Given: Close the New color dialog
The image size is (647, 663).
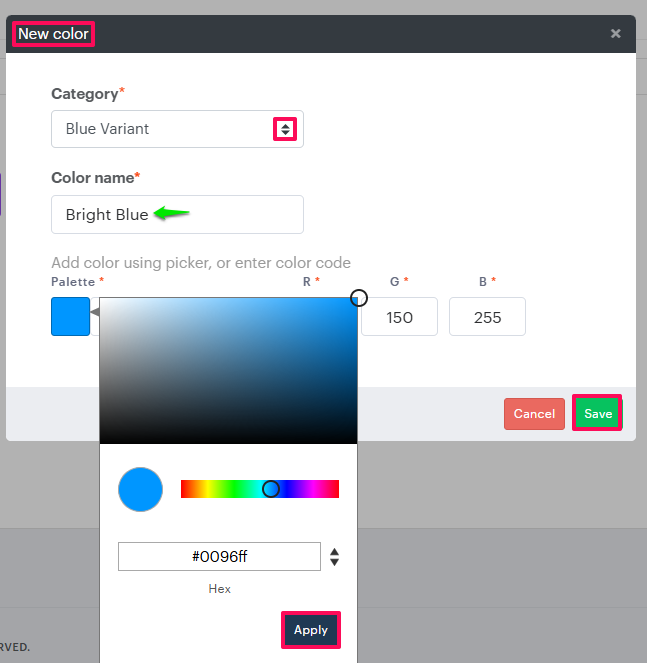Looking at the screenshot, I should tap(615, 34).
